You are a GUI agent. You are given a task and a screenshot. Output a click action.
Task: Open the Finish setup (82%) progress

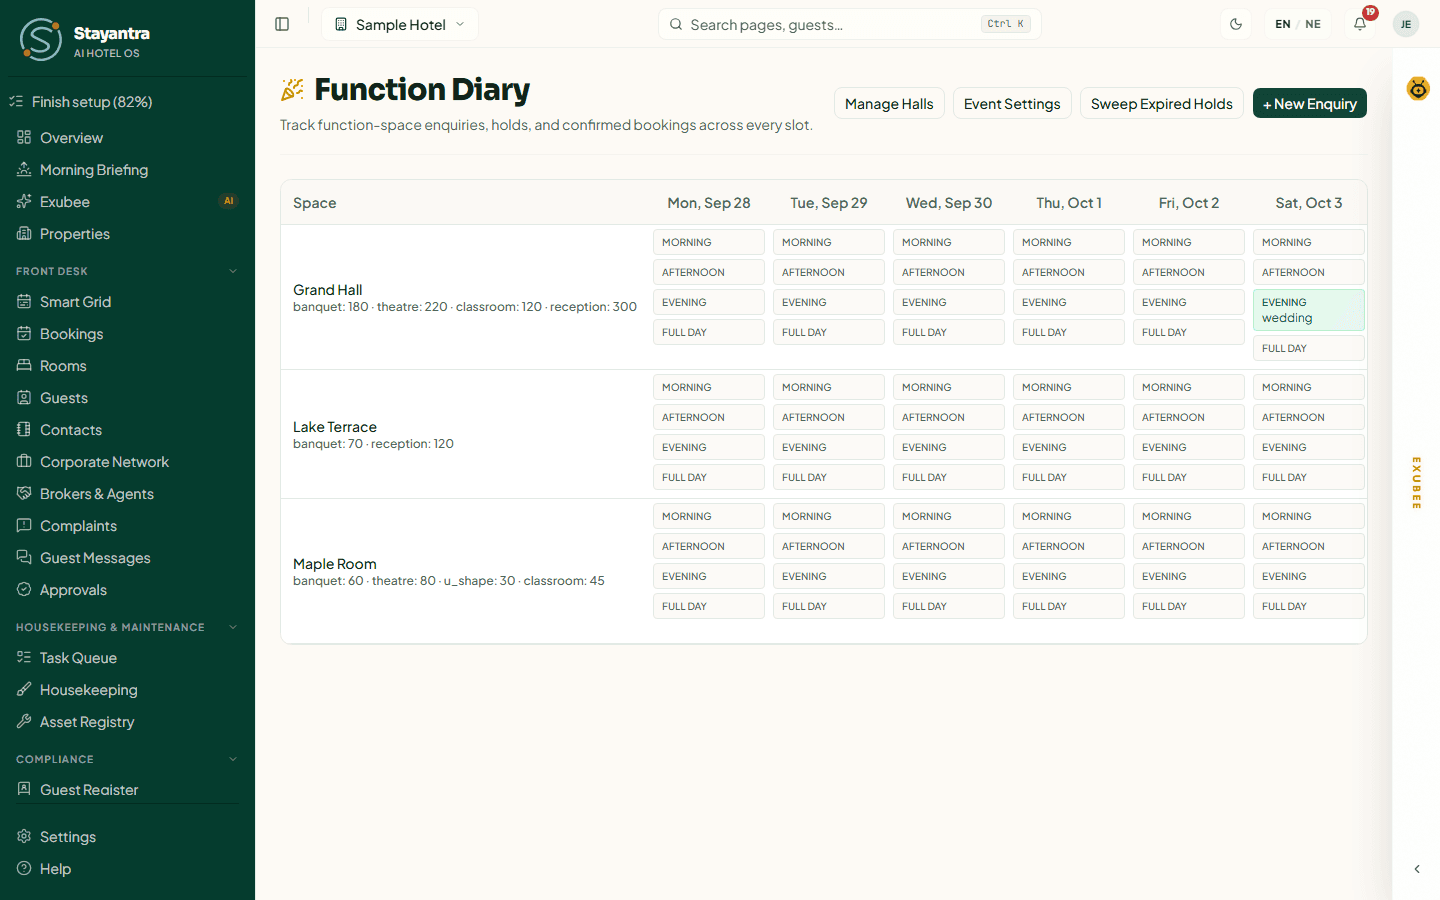click(127, 102)
